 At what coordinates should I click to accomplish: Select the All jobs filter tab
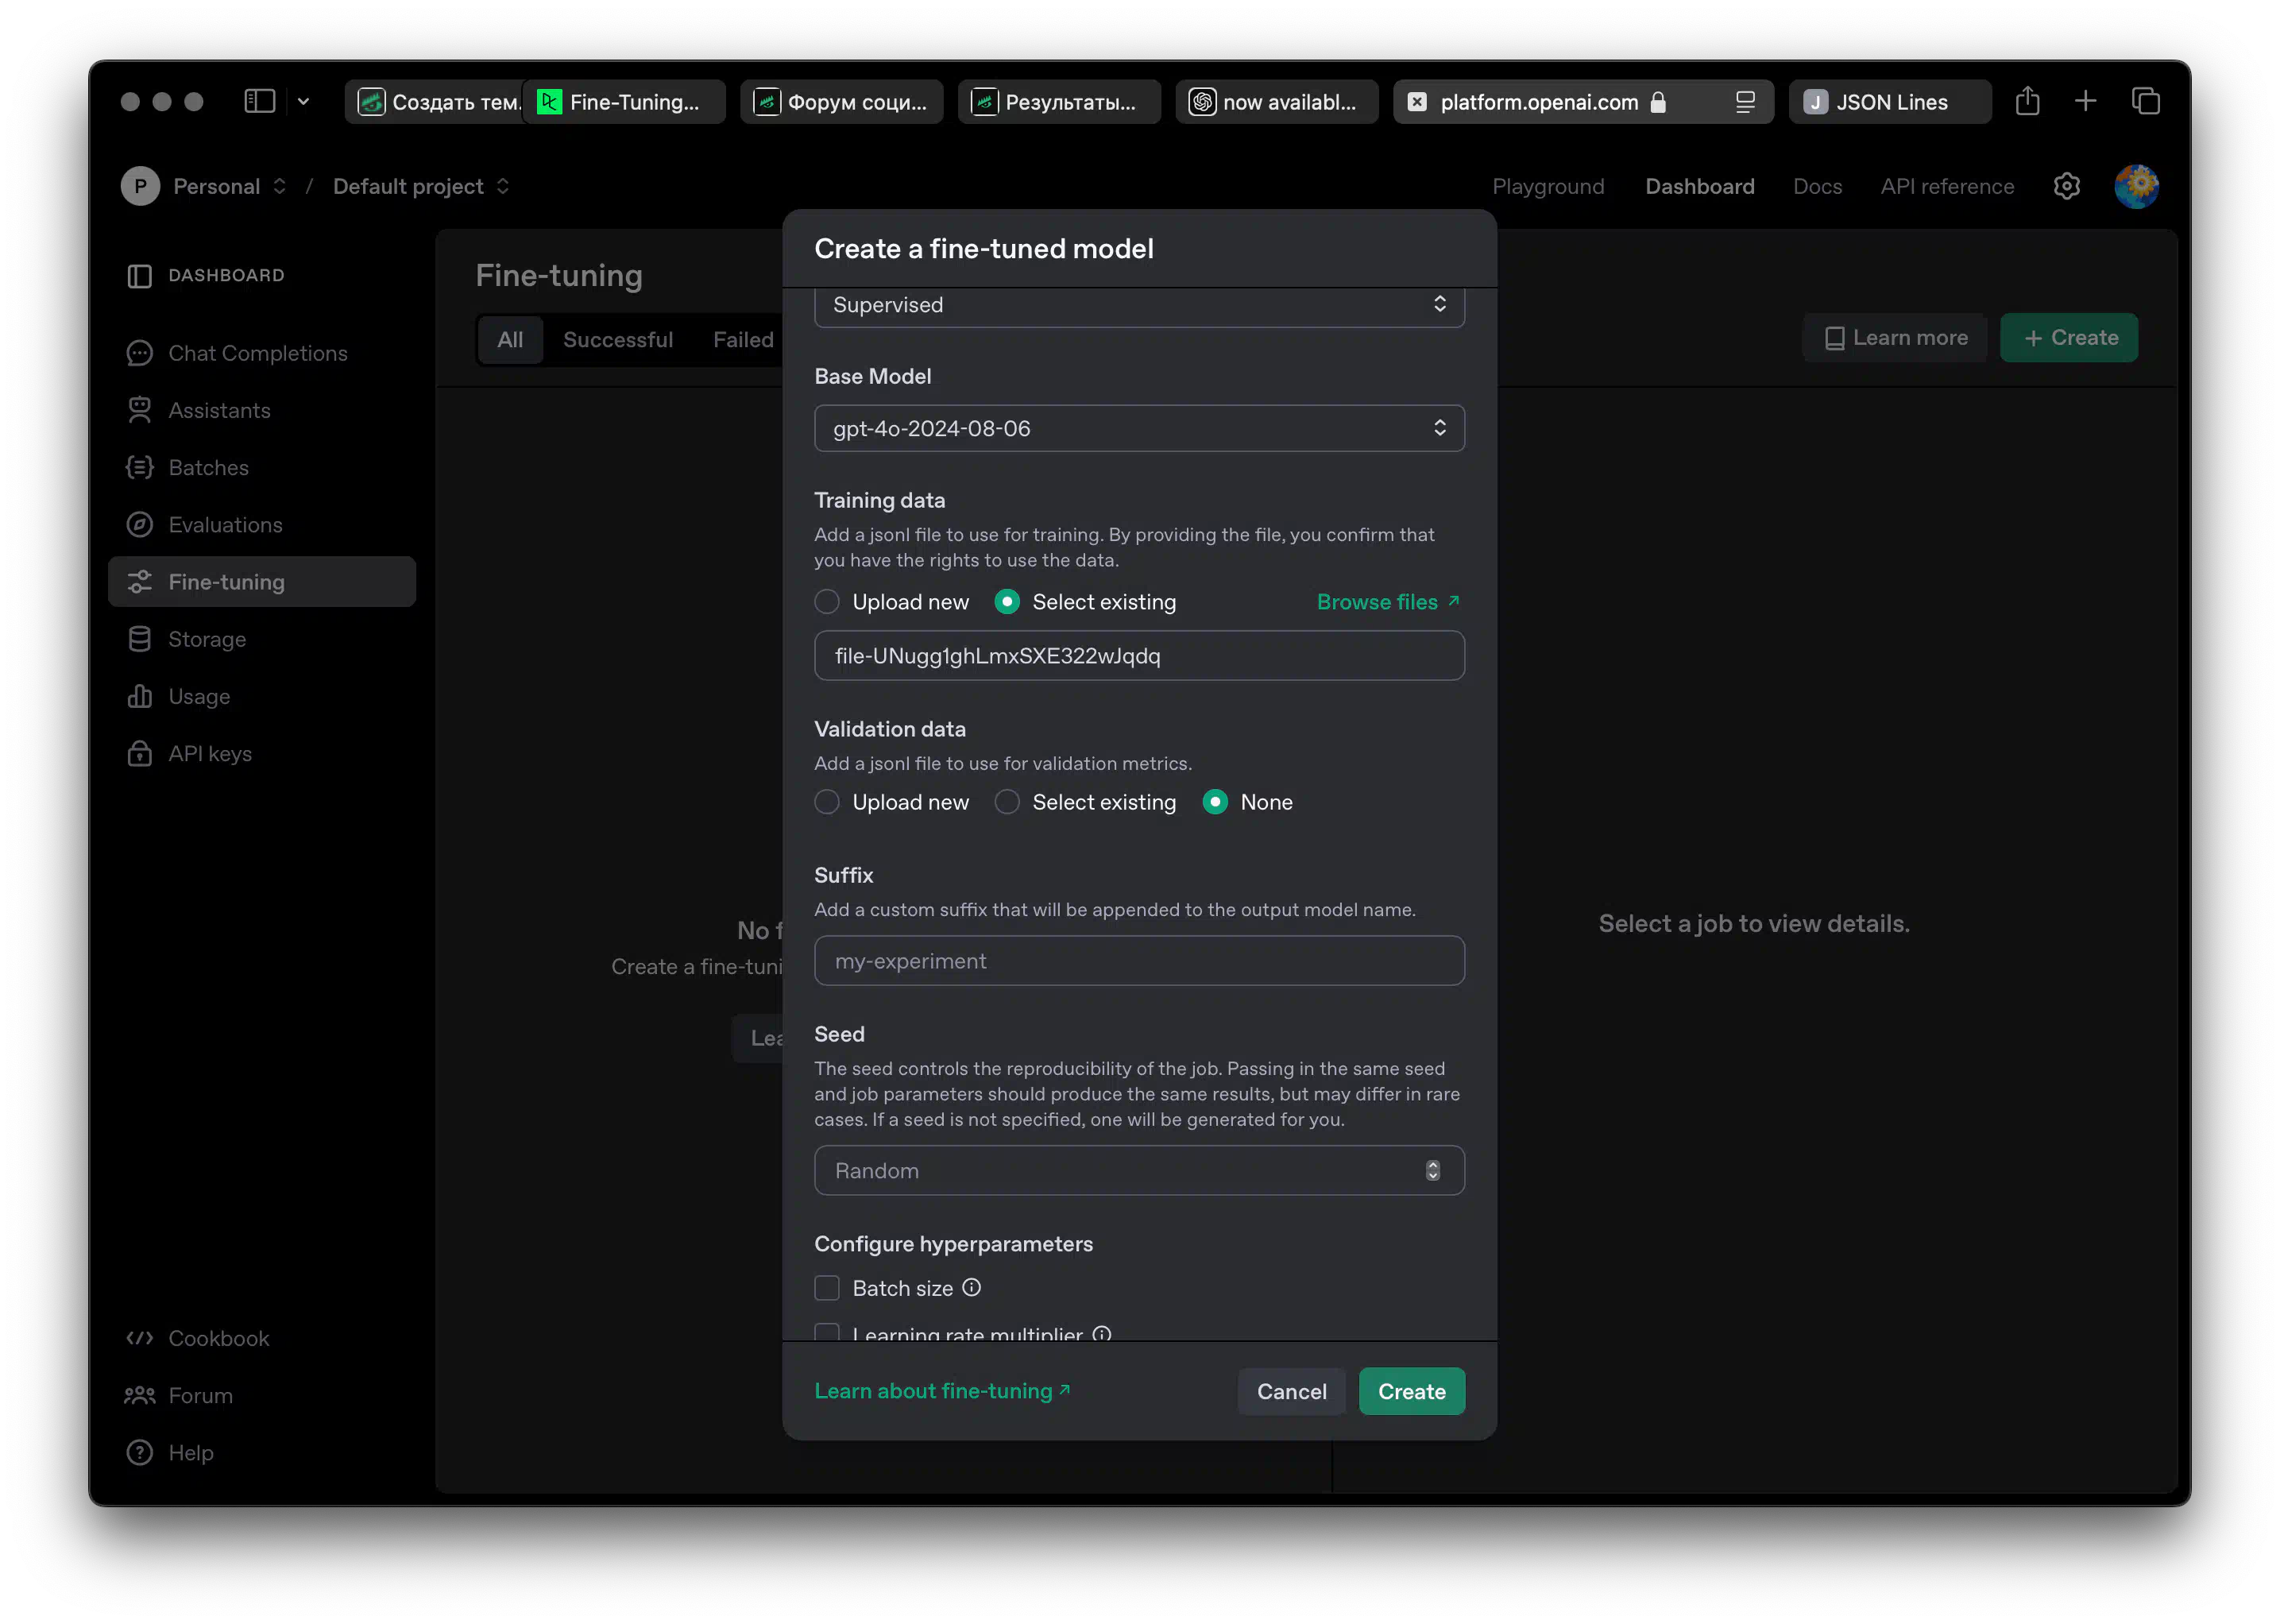(x=510, y=339)
